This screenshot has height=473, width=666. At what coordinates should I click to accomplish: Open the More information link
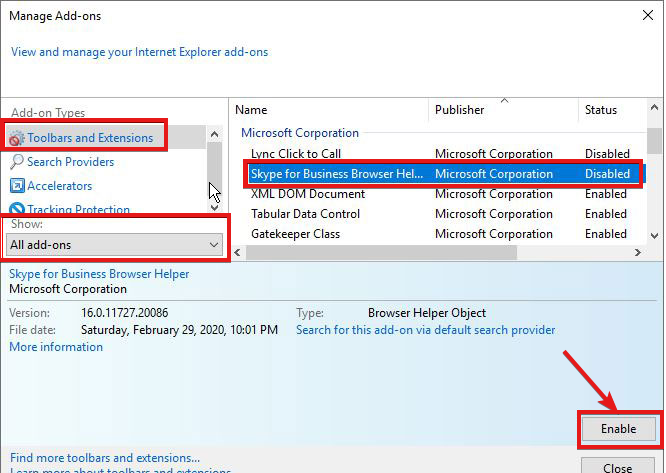pyautogui.click(x=56, y=347)
